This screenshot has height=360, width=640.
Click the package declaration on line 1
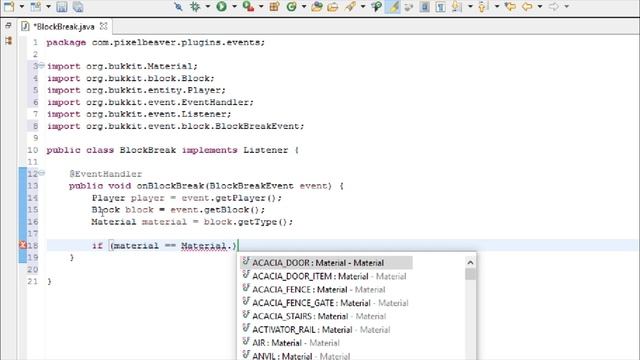pyautogui.click(x=156, y=42)
